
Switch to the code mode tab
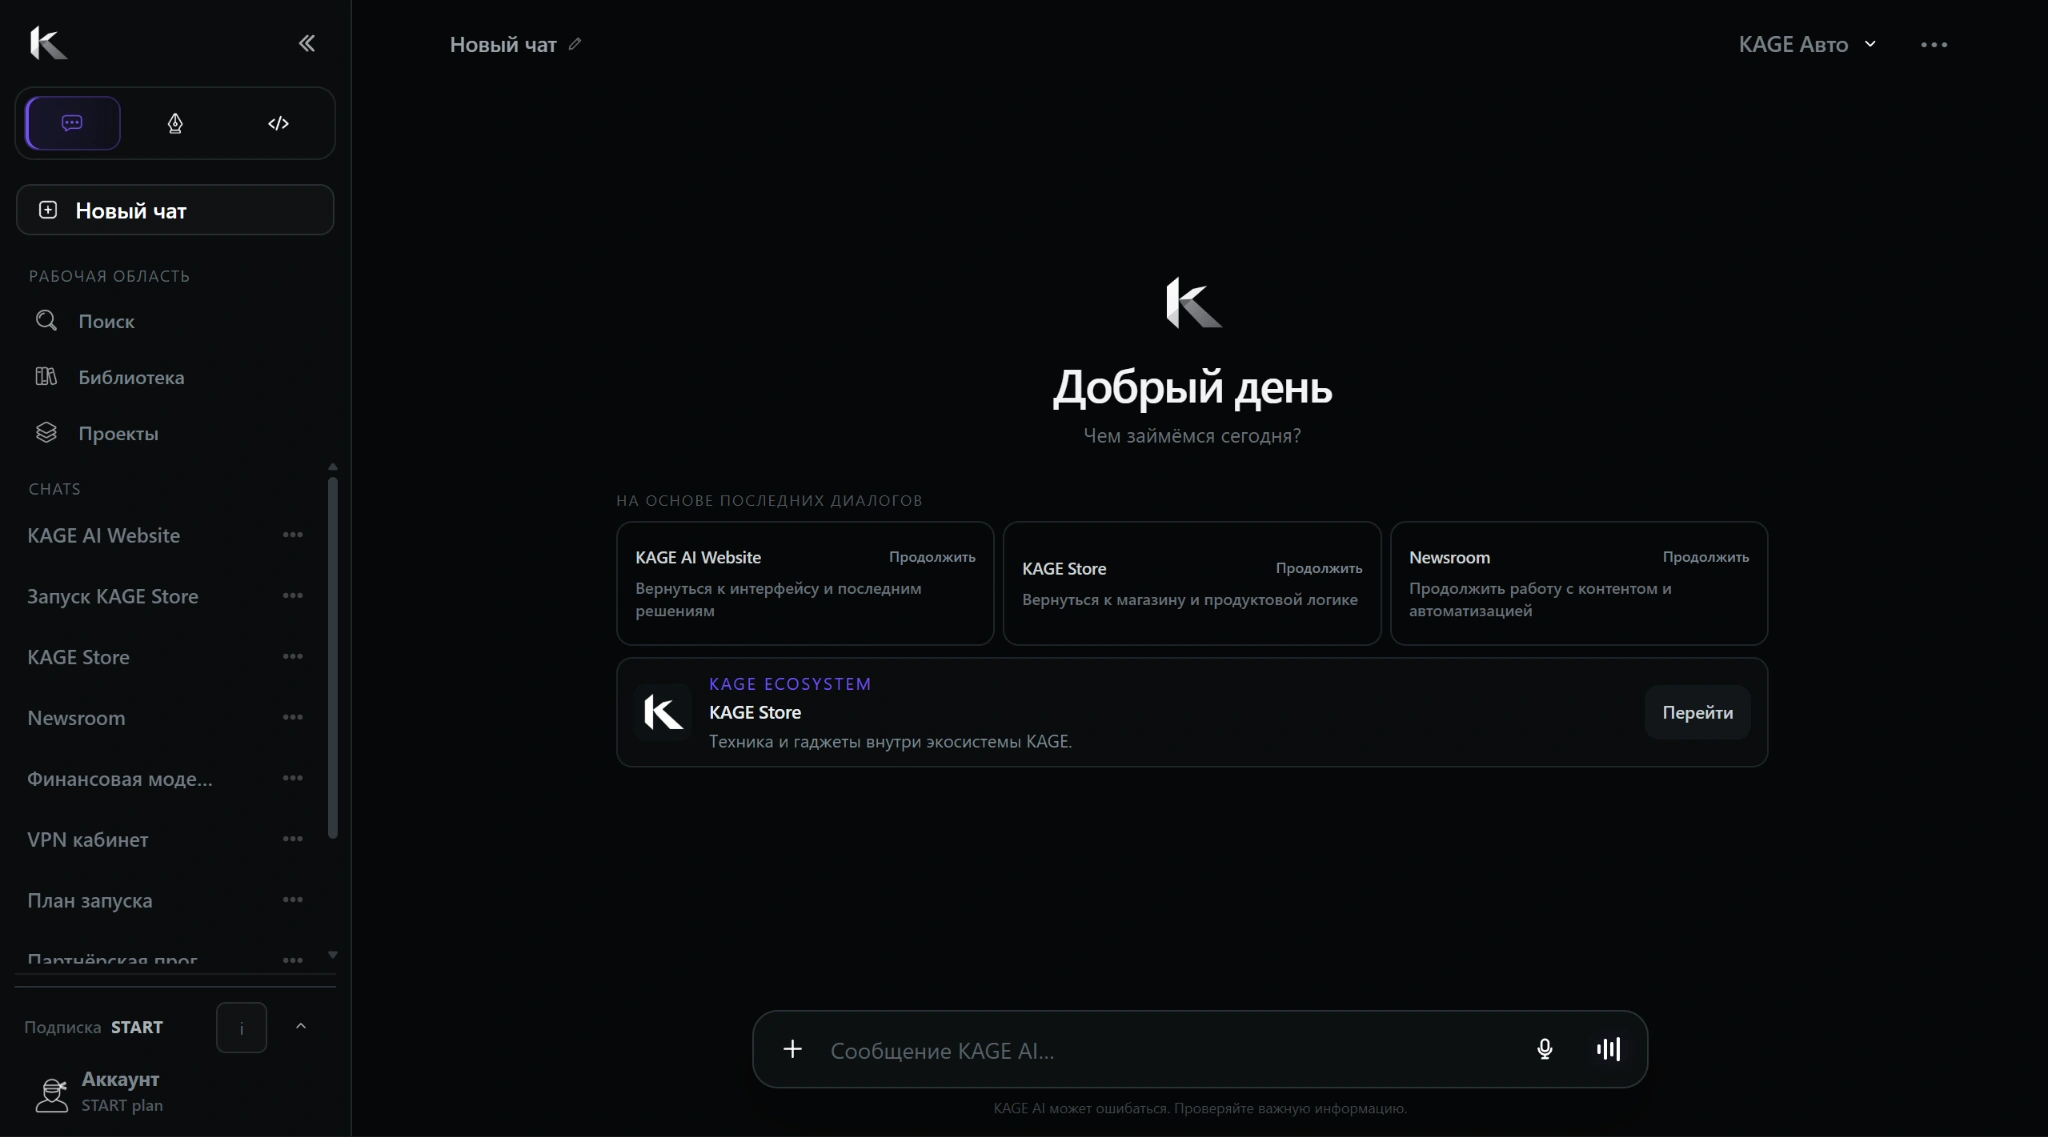278,123
